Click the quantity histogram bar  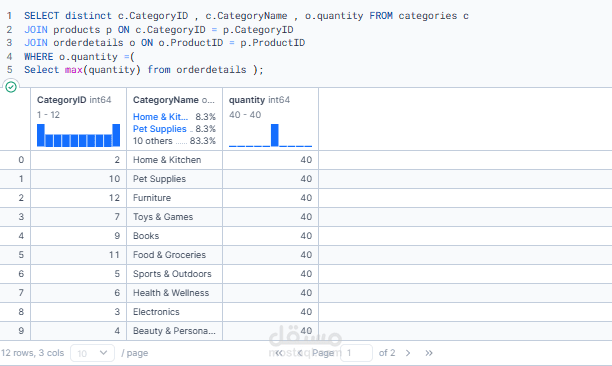click(275, 135)
